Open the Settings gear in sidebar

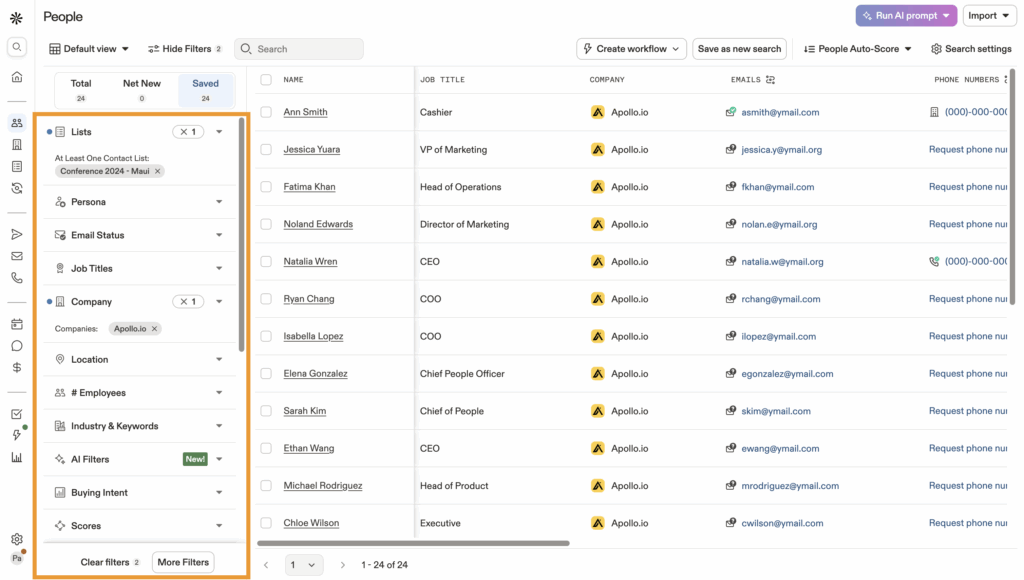pos(17,539)
